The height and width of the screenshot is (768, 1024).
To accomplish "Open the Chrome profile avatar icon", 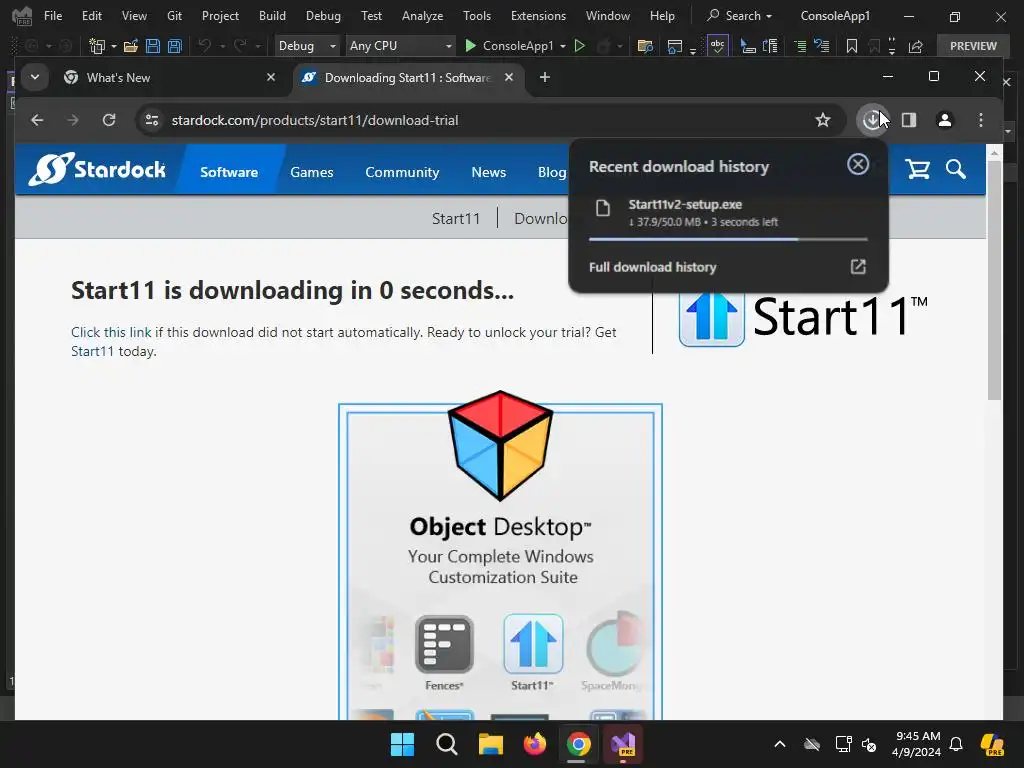I will 945,120.
